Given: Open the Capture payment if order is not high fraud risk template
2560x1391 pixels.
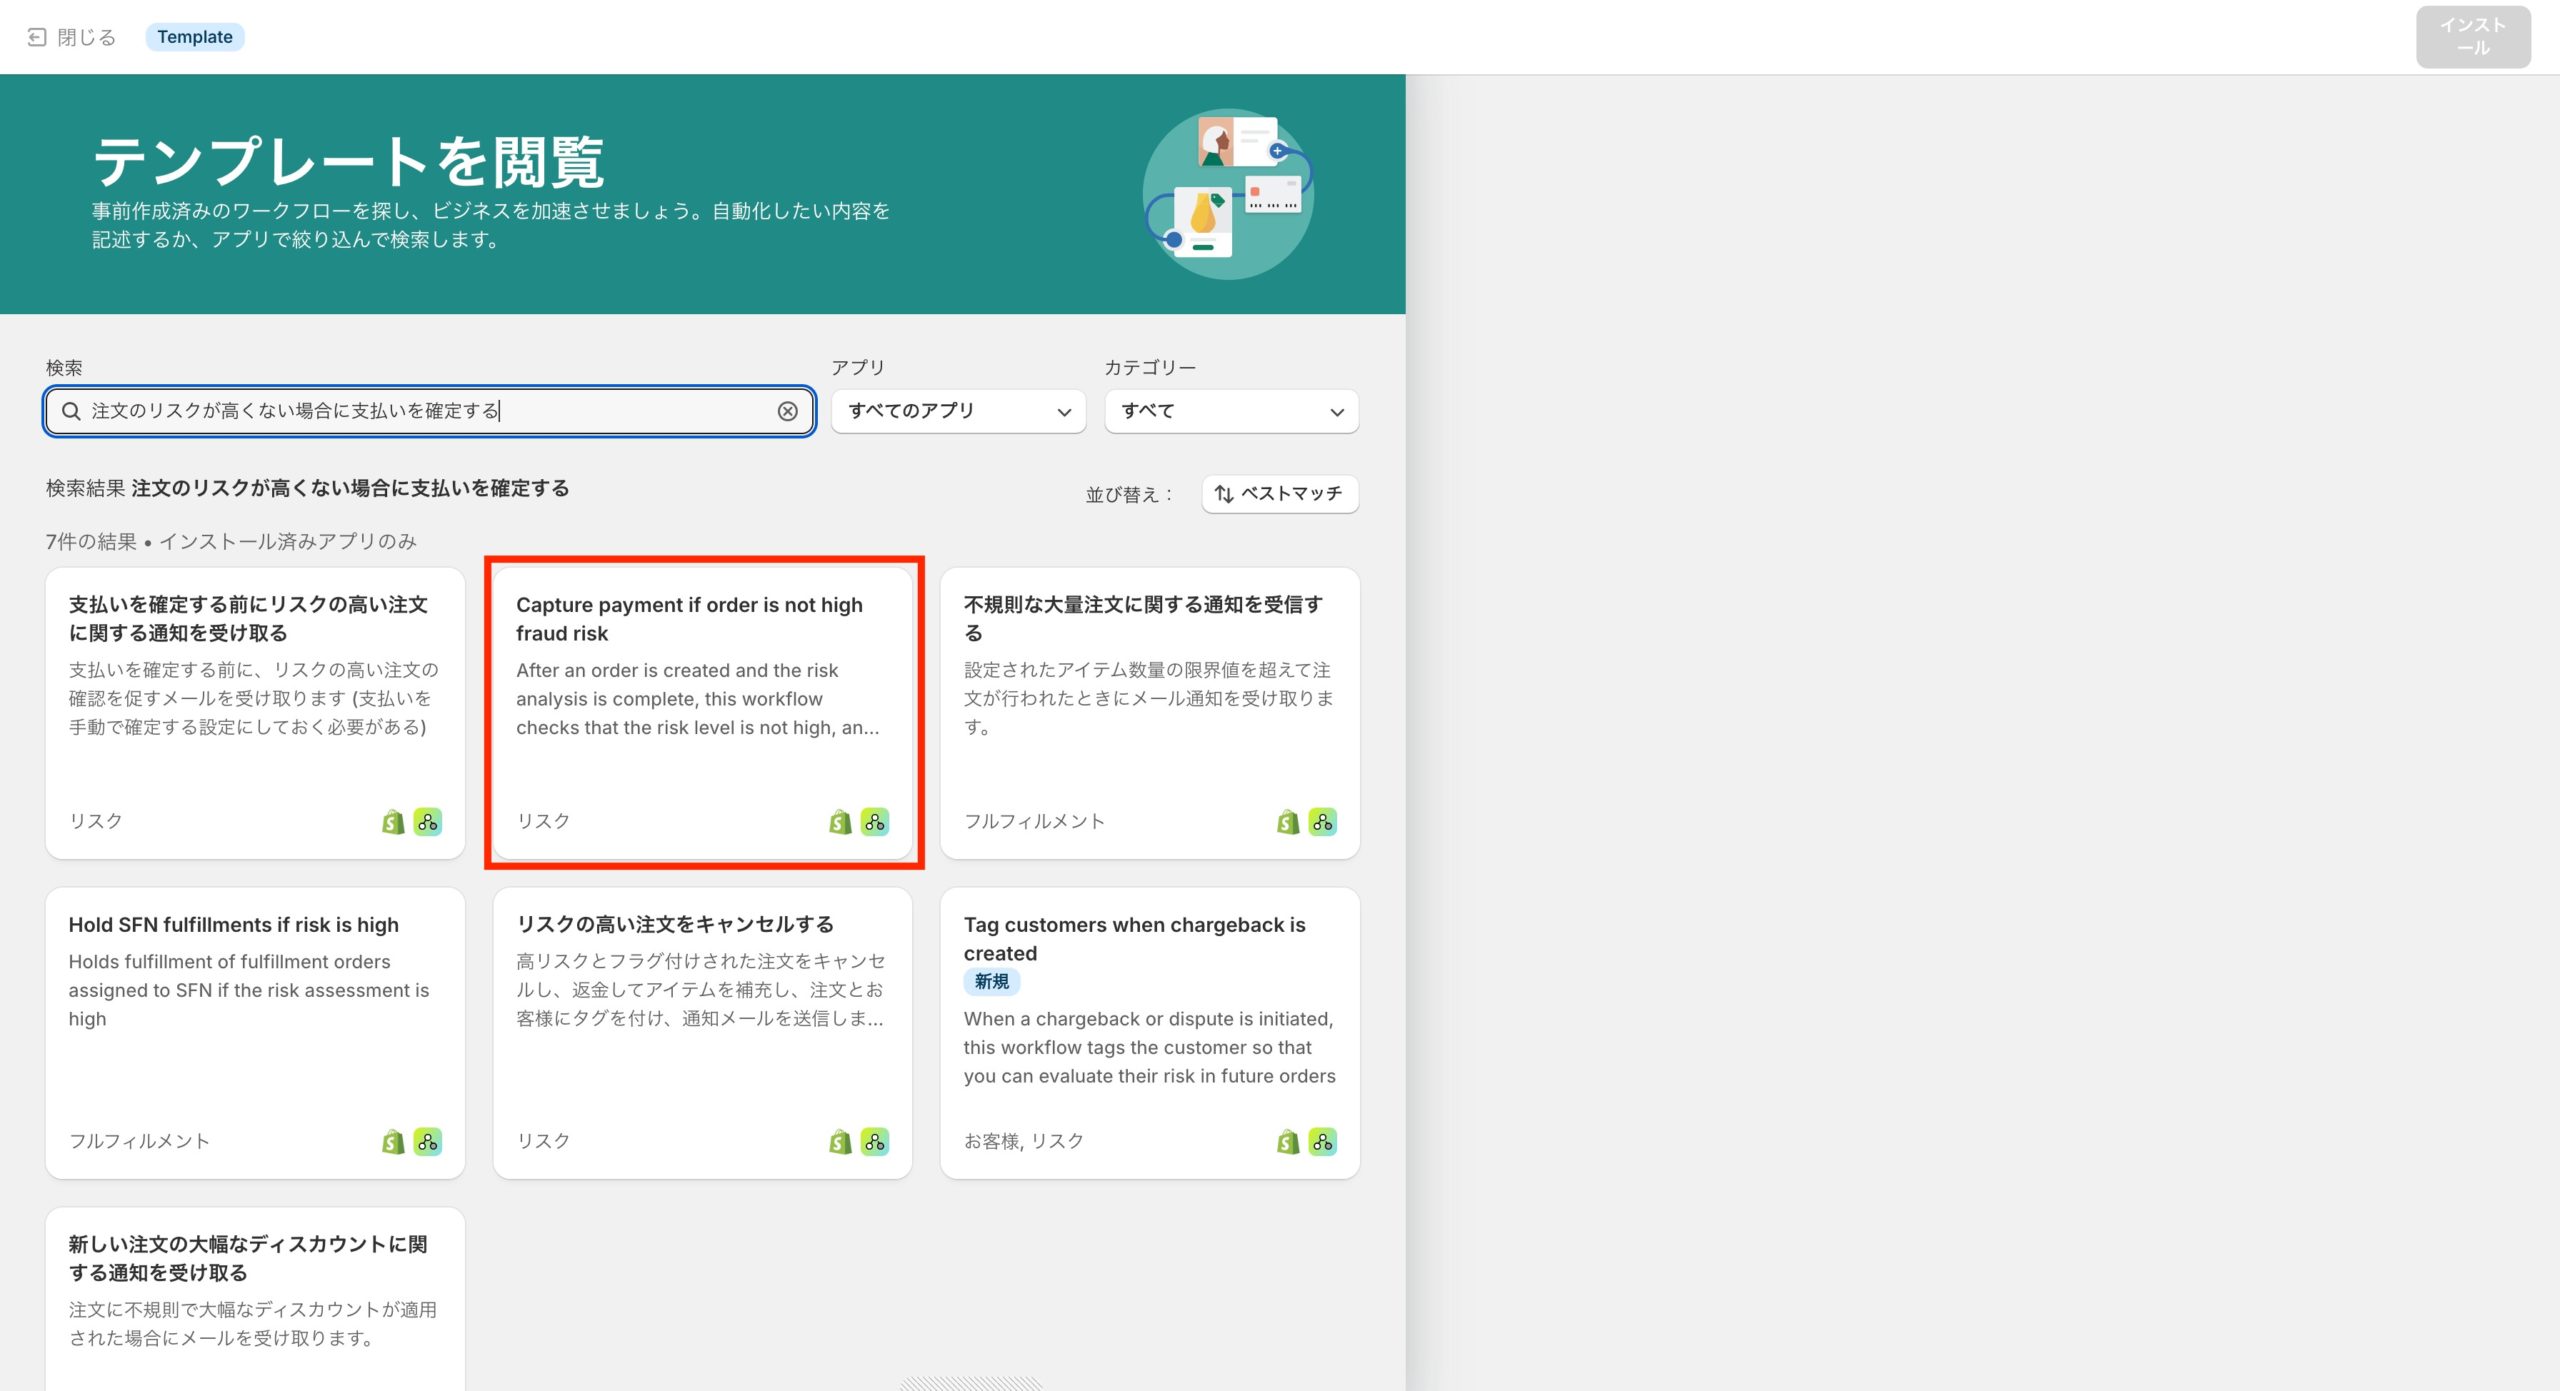Looking at the screenshot, I should (x=702, y=700).
